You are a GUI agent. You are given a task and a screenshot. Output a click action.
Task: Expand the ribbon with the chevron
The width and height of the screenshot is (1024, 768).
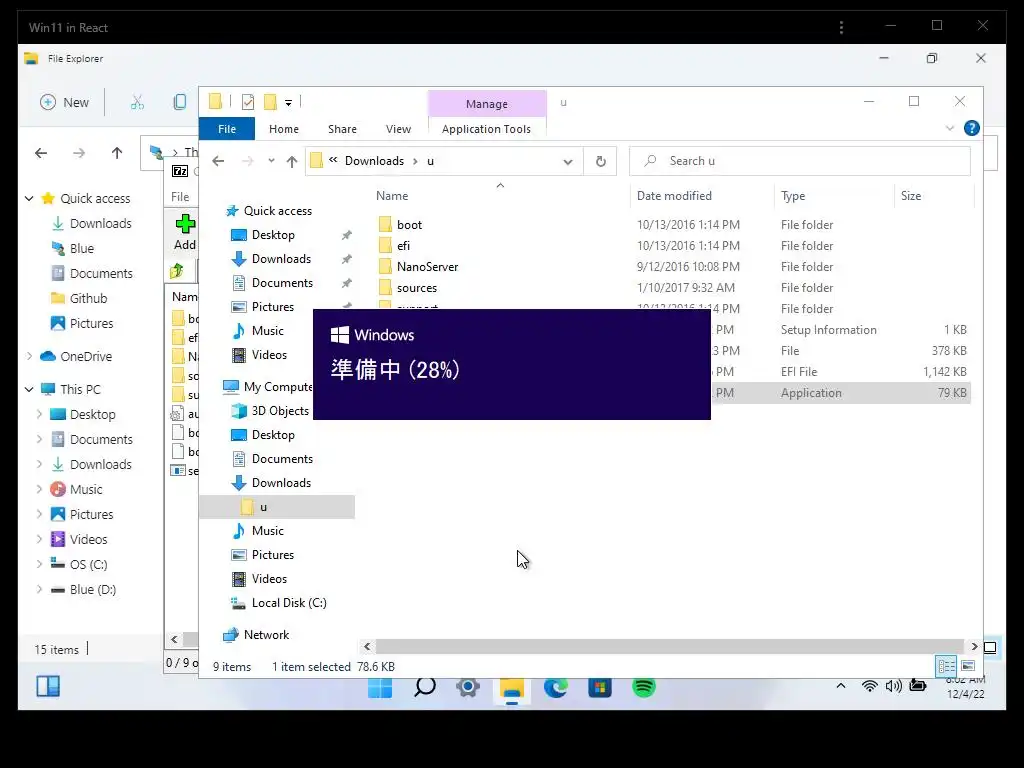[x=950, y=128]
